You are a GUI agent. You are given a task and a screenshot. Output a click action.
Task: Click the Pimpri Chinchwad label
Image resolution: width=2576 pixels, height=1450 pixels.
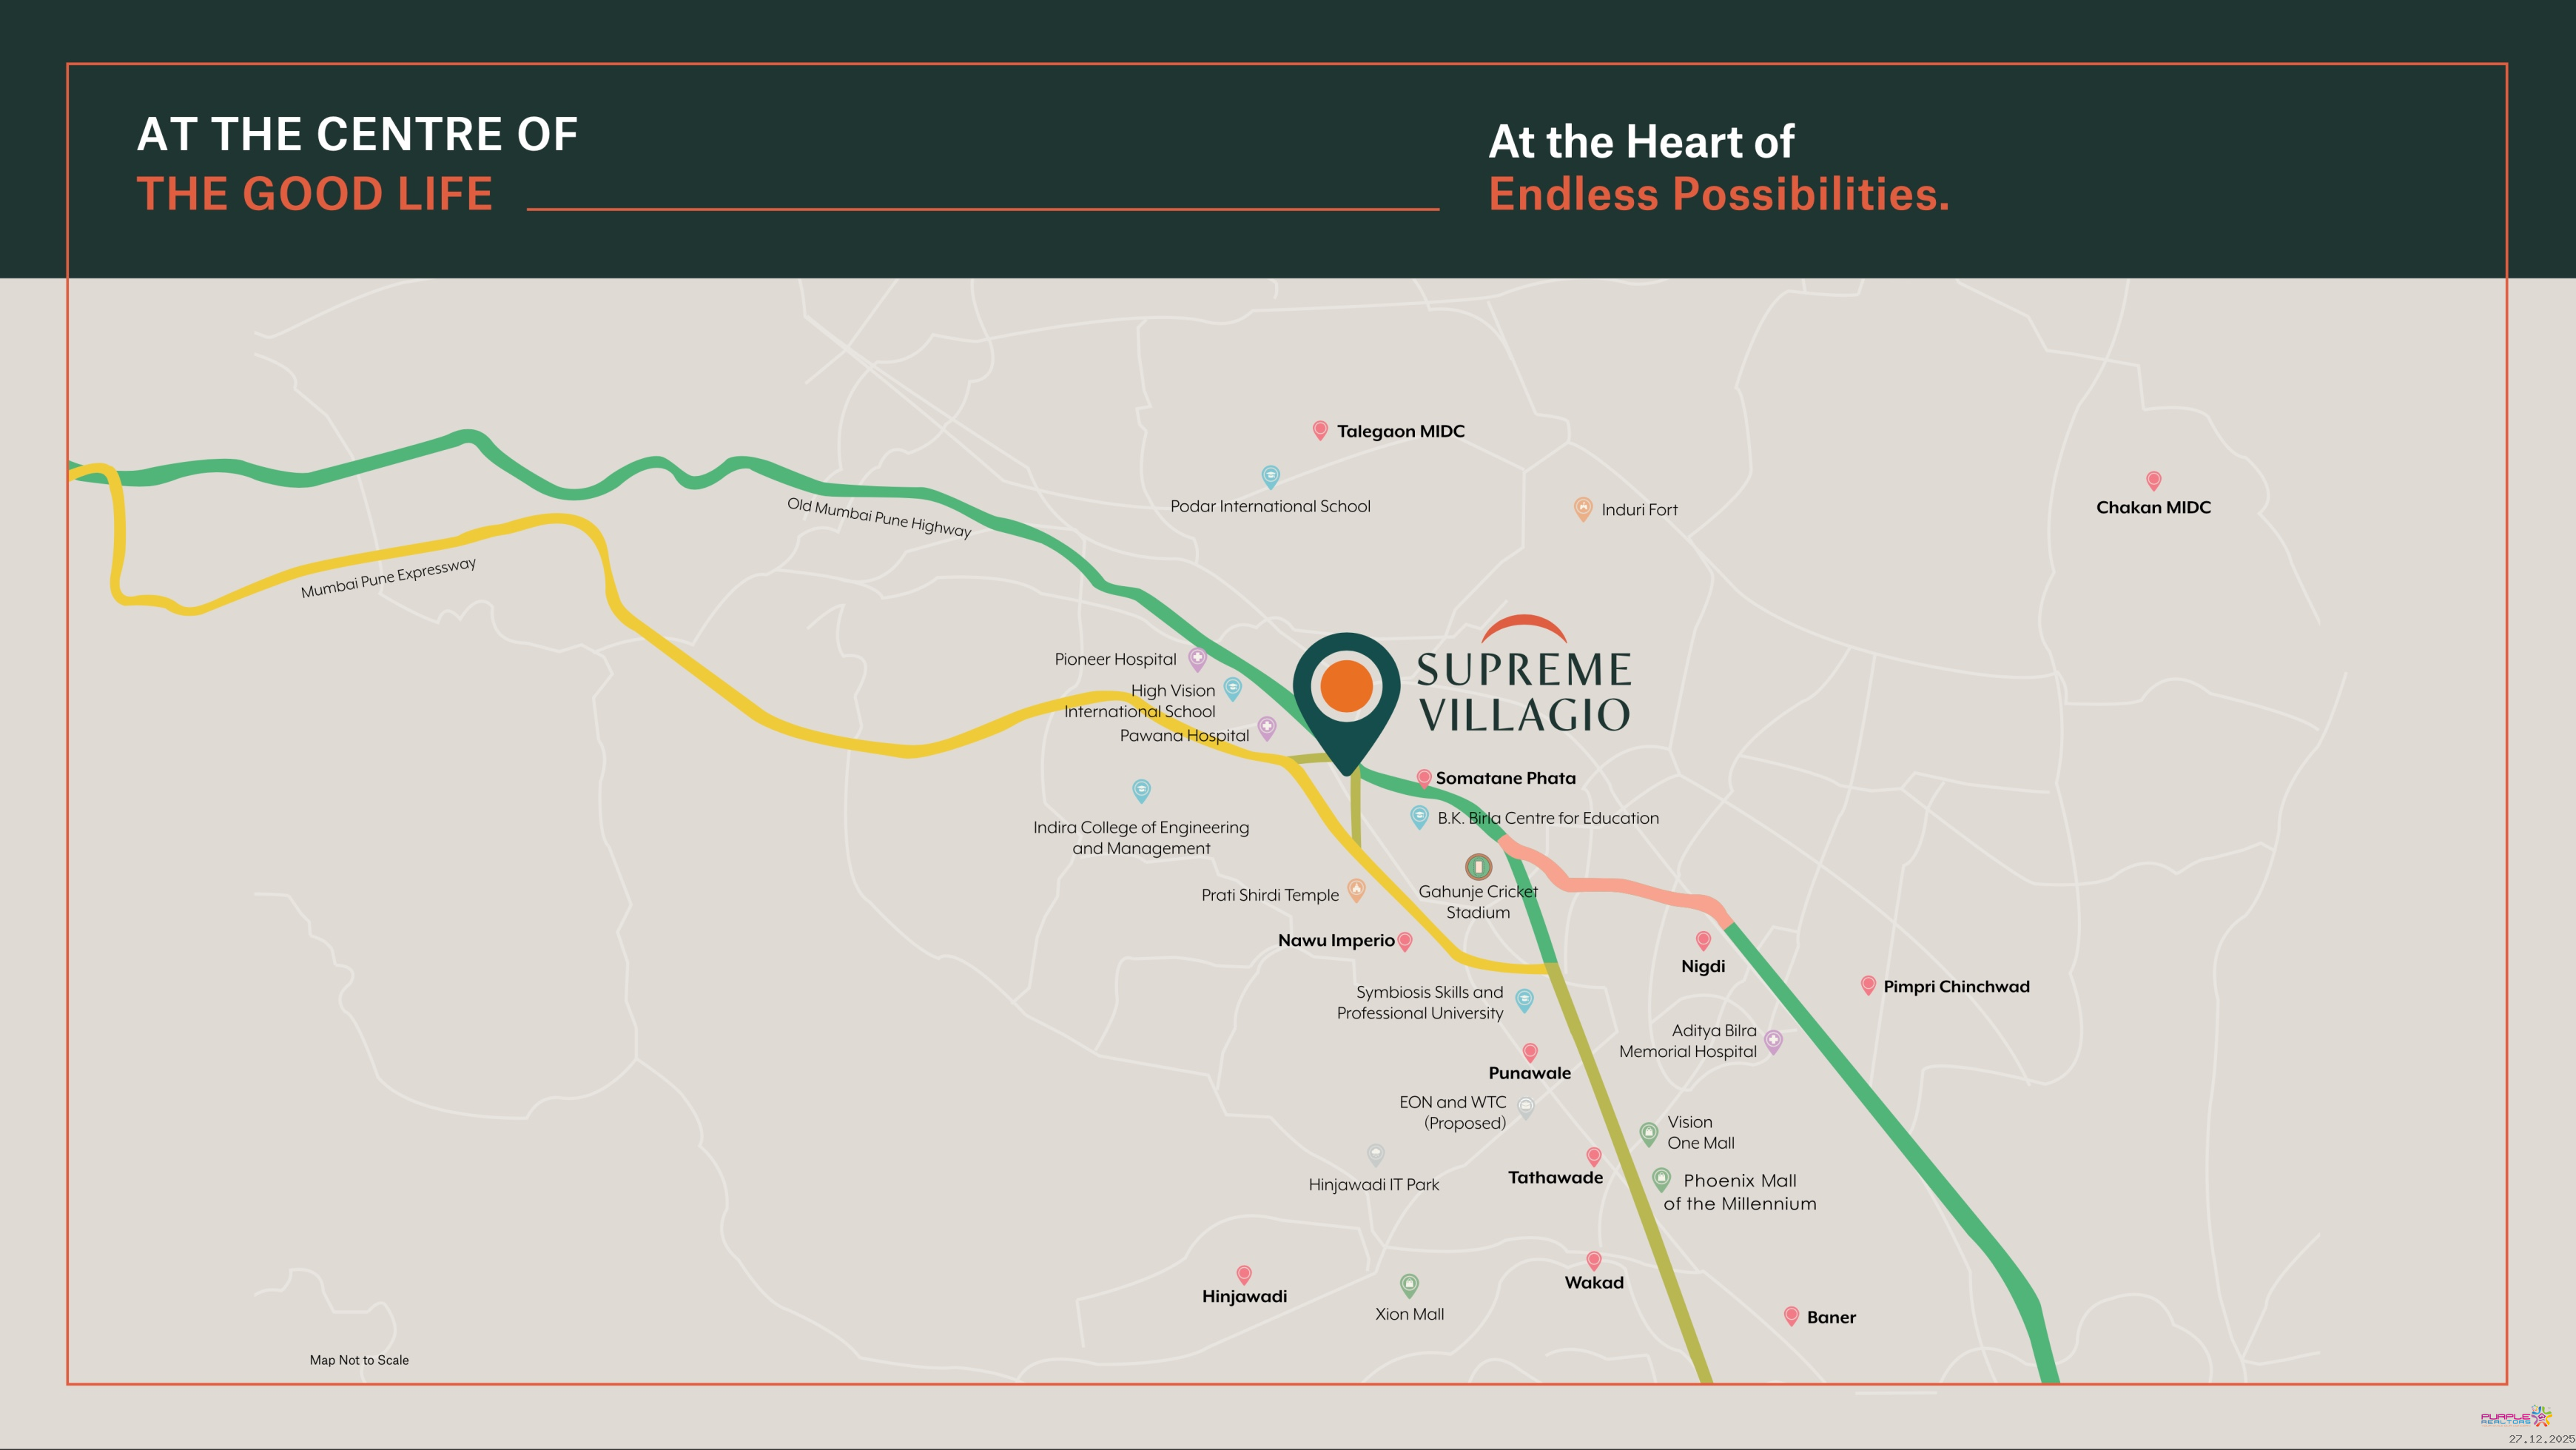tap(1956, 986)
